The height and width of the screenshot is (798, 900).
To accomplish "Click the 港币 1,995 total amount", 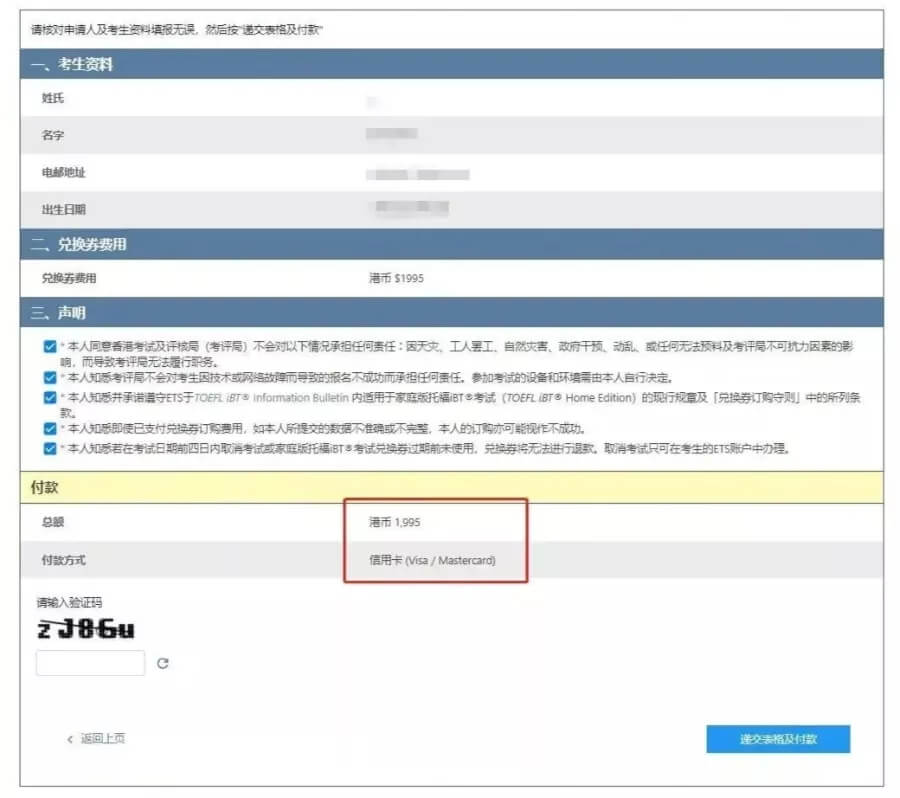I will (394, 522).
